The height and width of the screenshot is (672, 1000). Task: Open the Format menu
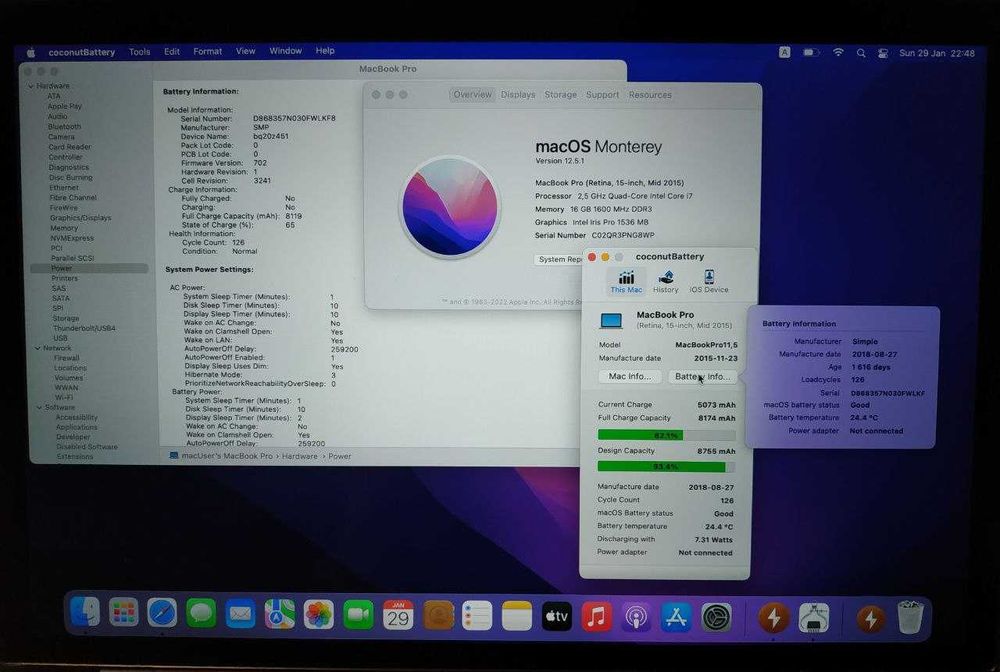pos(208,51)
